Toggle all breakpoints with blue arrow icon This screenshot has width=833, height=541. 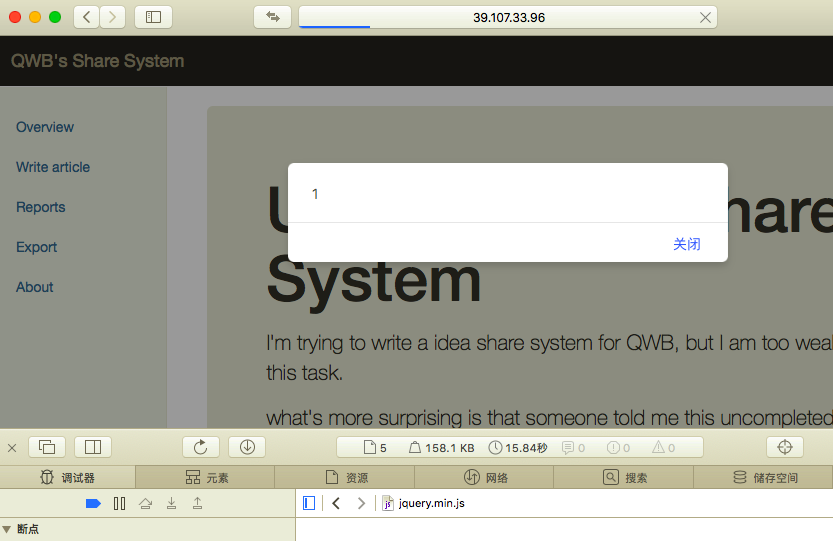click(x=93, y=503)
